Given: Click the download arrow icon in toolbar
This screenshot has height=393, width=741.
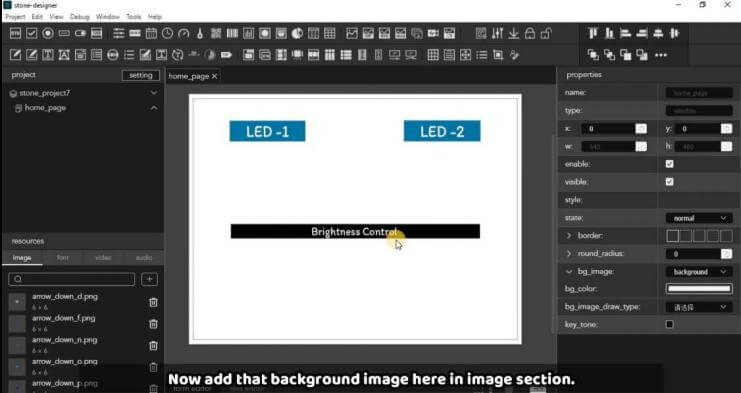Looking at the screenshot, I should coord(514,34).
